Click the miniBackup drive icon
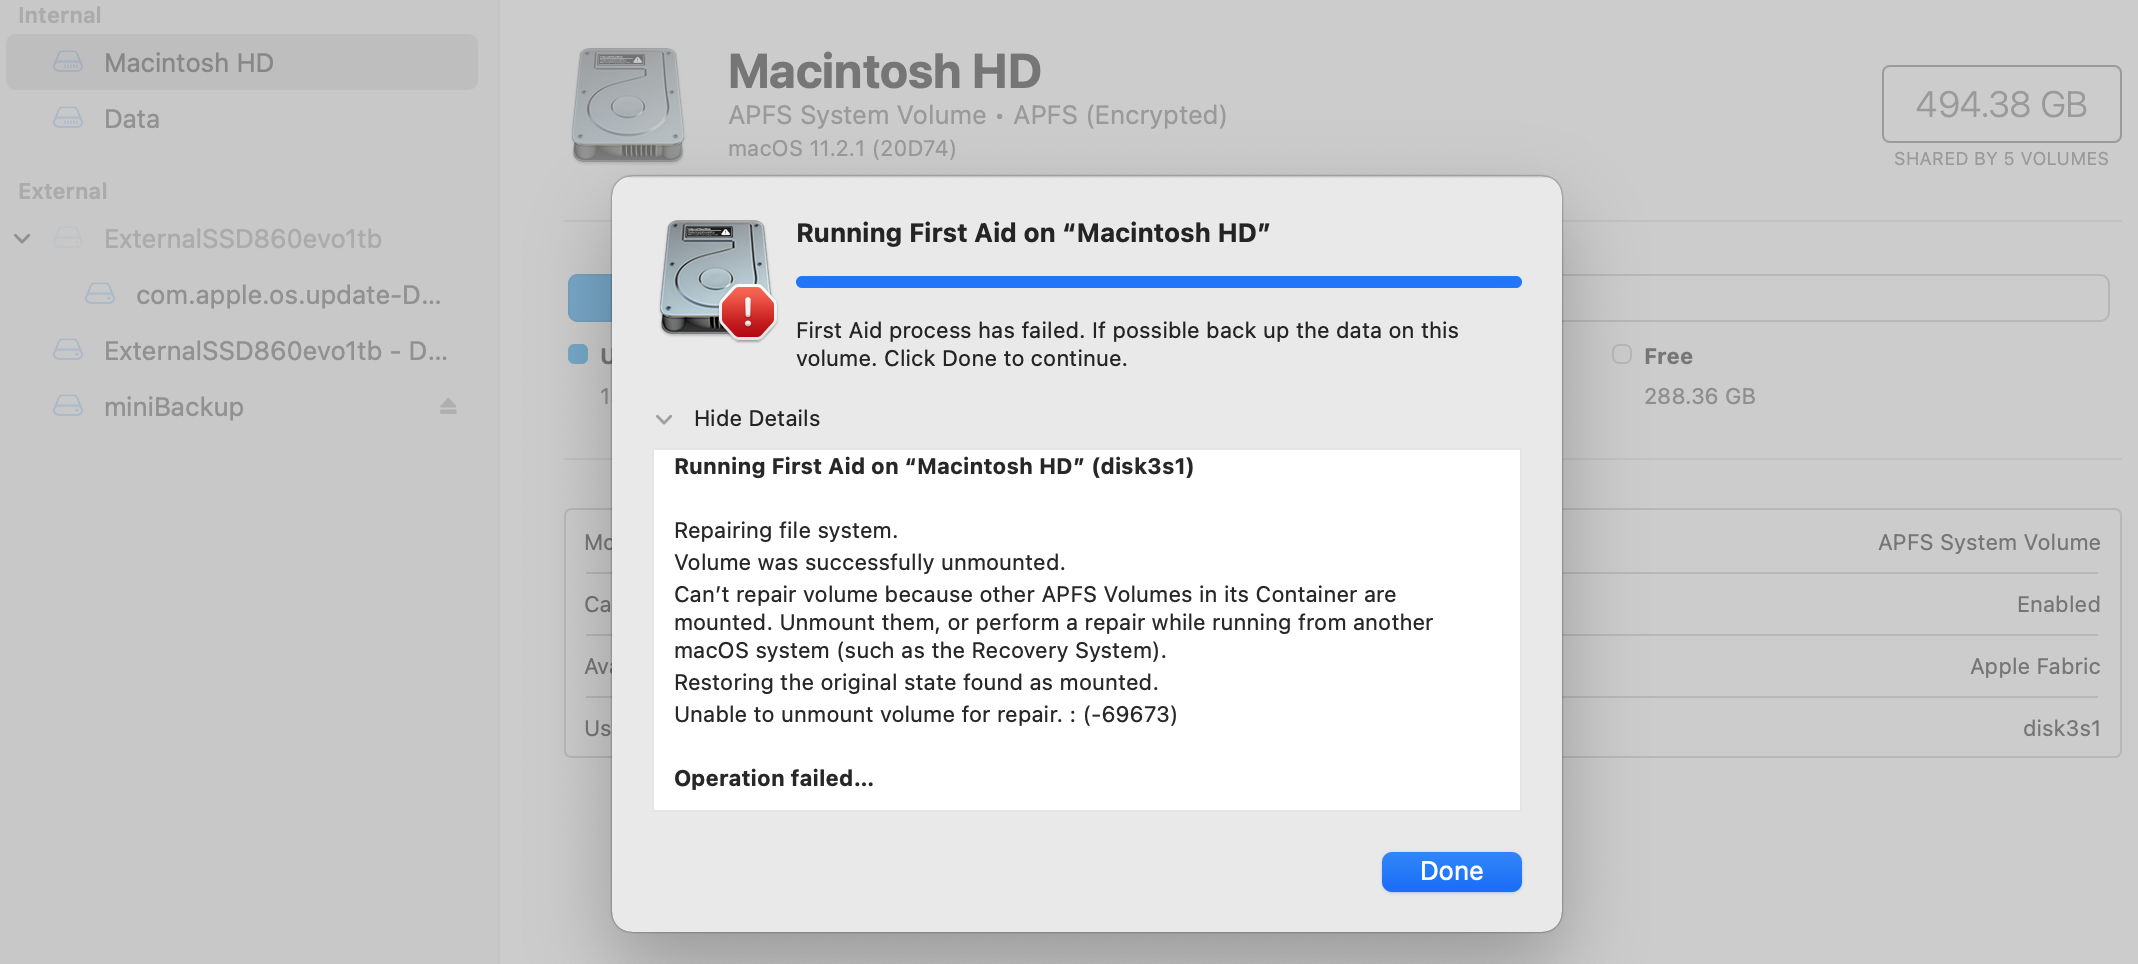 pyautogui.click(x=68, y=406)
